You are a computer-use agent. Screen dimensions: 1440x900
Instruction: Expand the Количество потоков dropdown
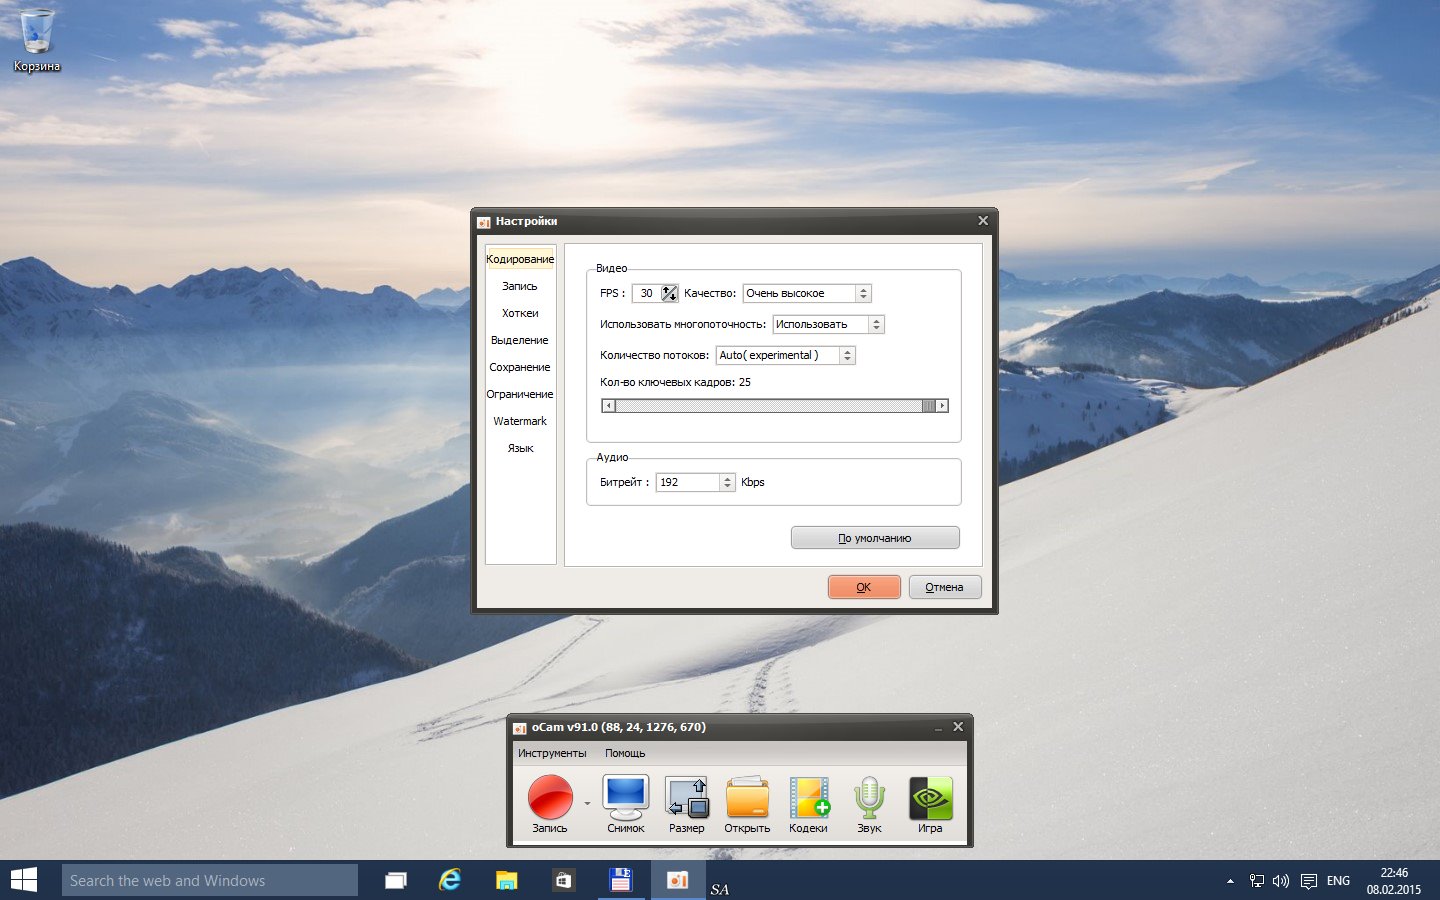coord(847,355)
